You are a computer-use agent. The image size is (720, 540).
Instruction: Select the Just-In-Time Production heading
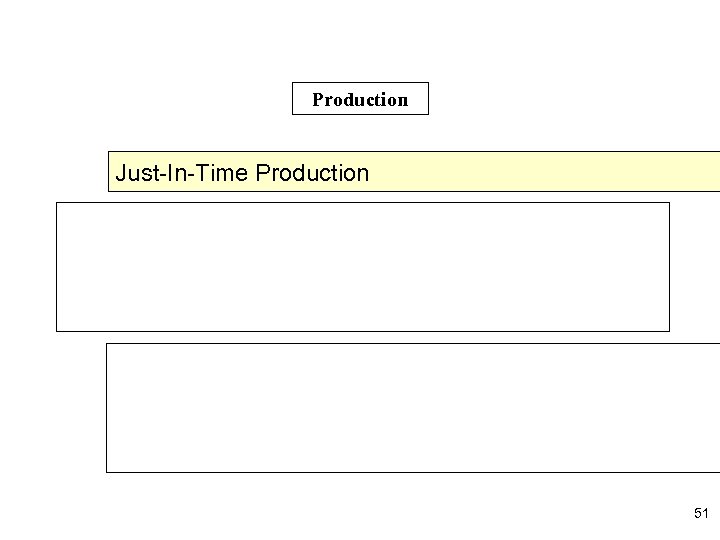click(x=243, y=172)
